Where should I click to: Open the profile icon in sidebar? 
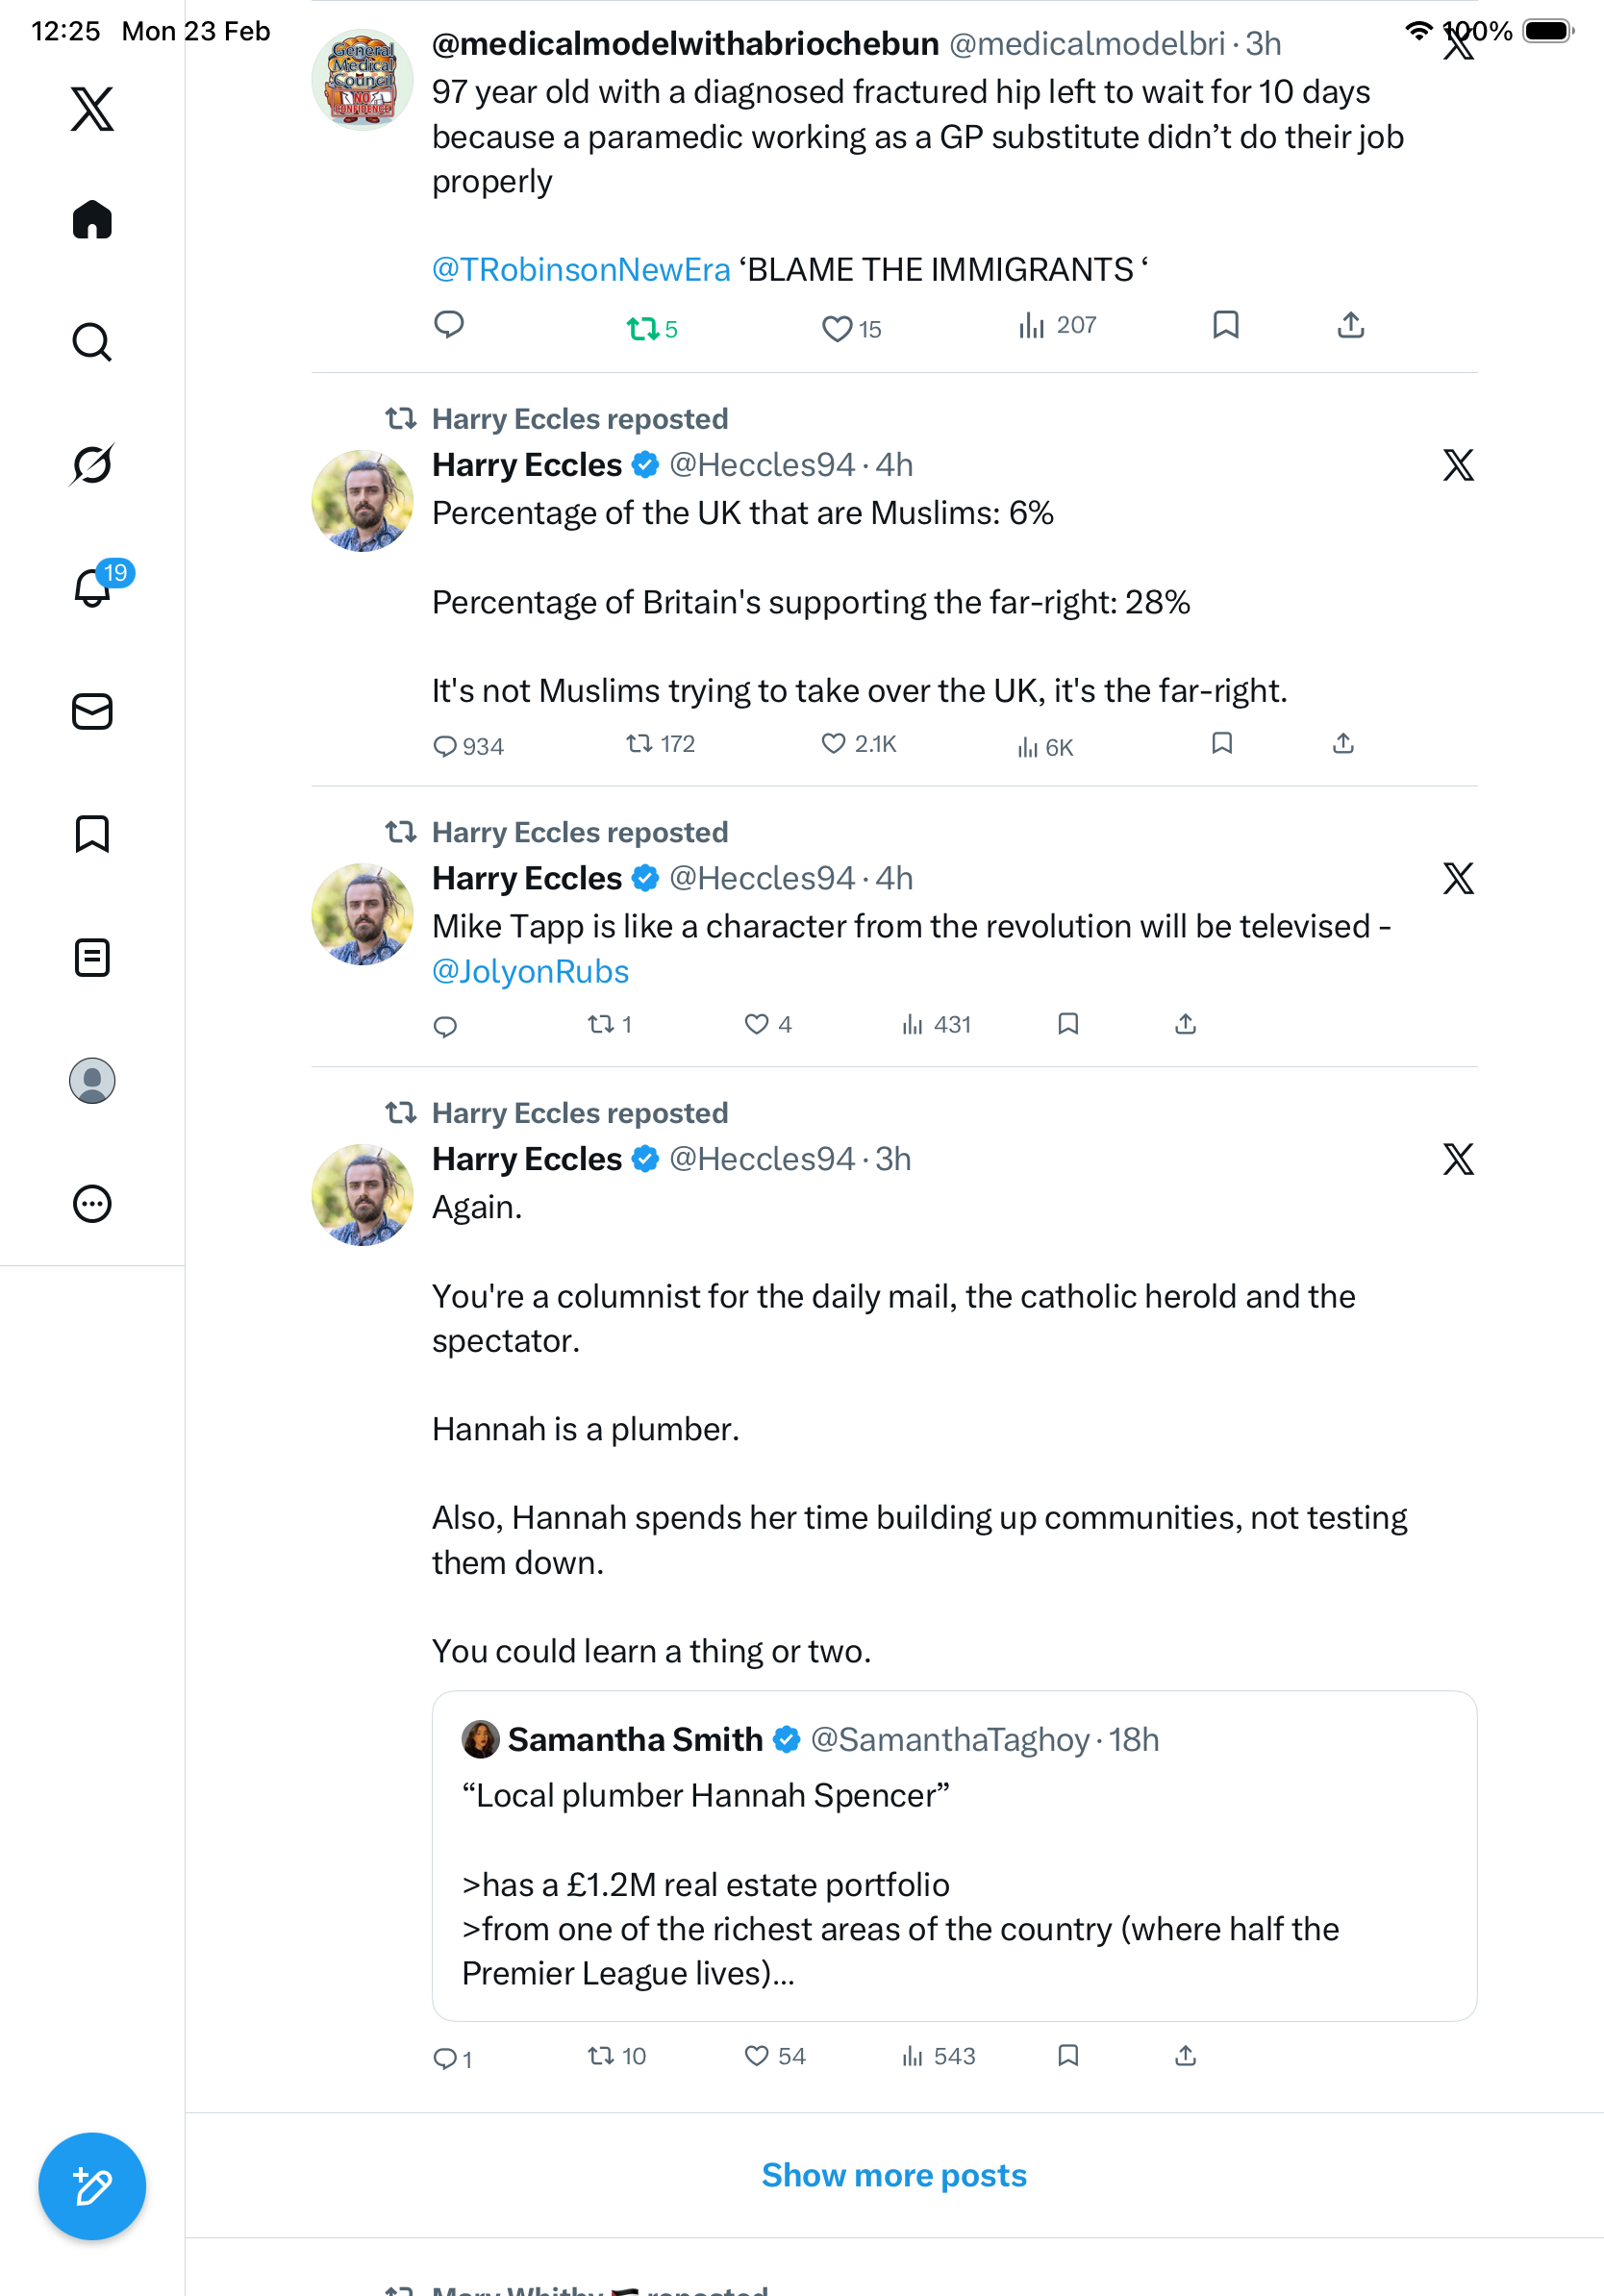[92, 1080]
